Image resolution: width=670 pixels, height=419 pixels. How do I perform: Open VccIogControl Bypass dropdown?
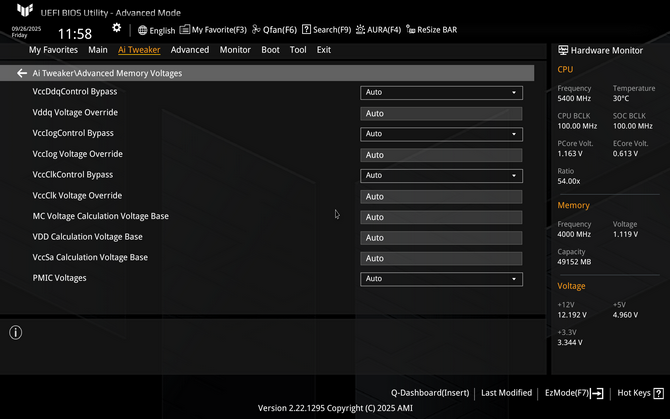coord(441,134)
